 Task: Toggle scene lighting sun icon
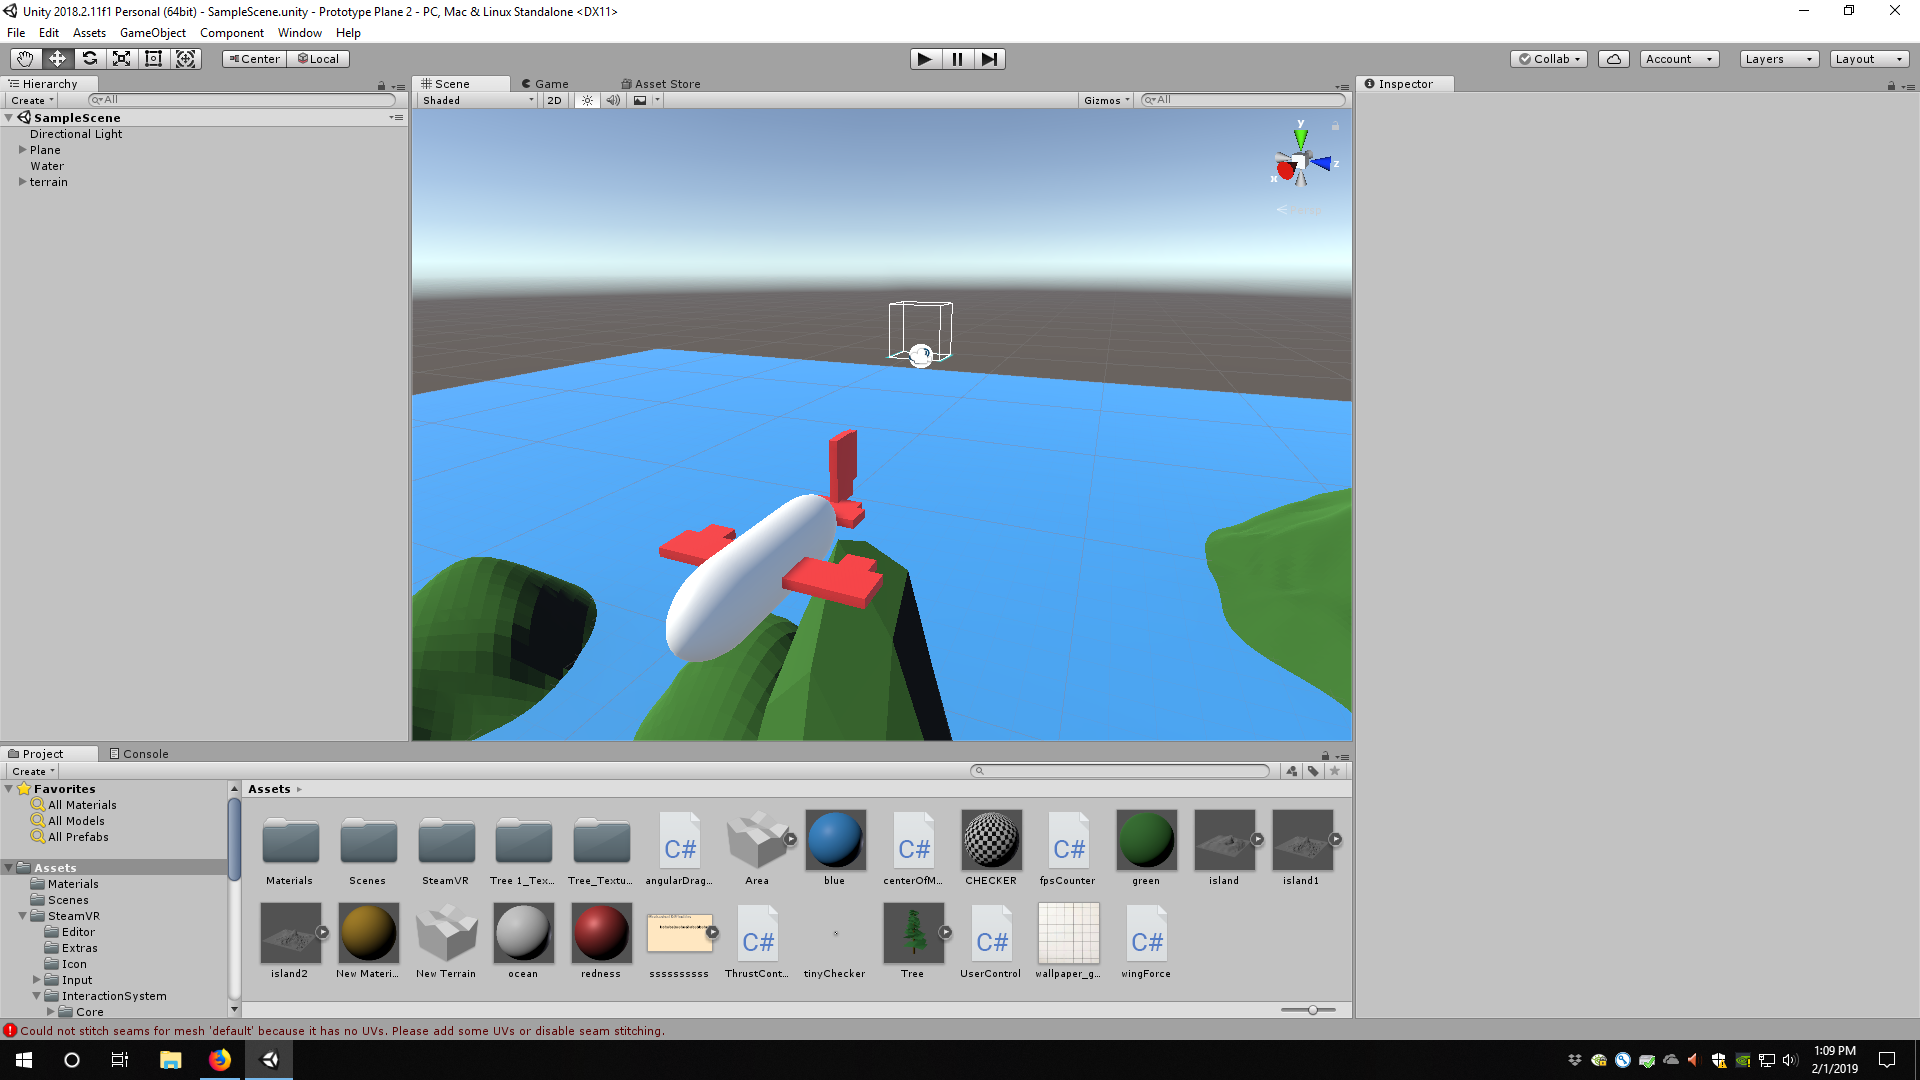(587, 100)
